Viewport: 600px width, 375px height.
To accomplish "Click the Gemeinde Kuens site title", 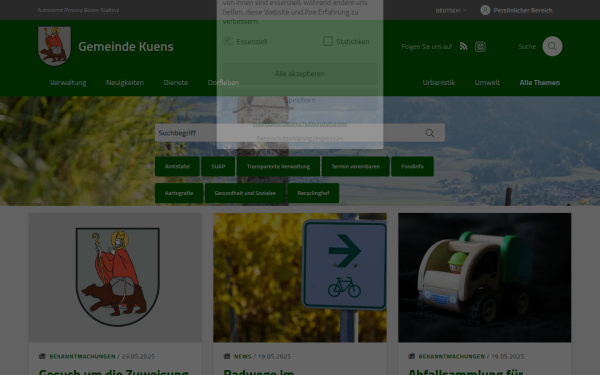I will point(126,46).
